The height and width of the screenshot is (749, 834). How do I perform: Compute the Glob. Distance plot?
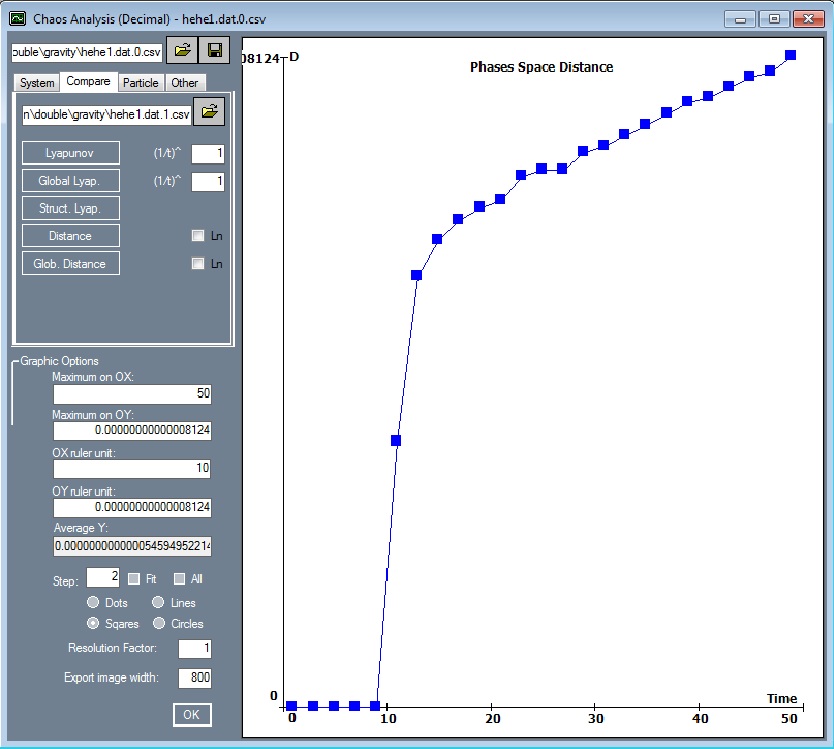coord(70,264)
